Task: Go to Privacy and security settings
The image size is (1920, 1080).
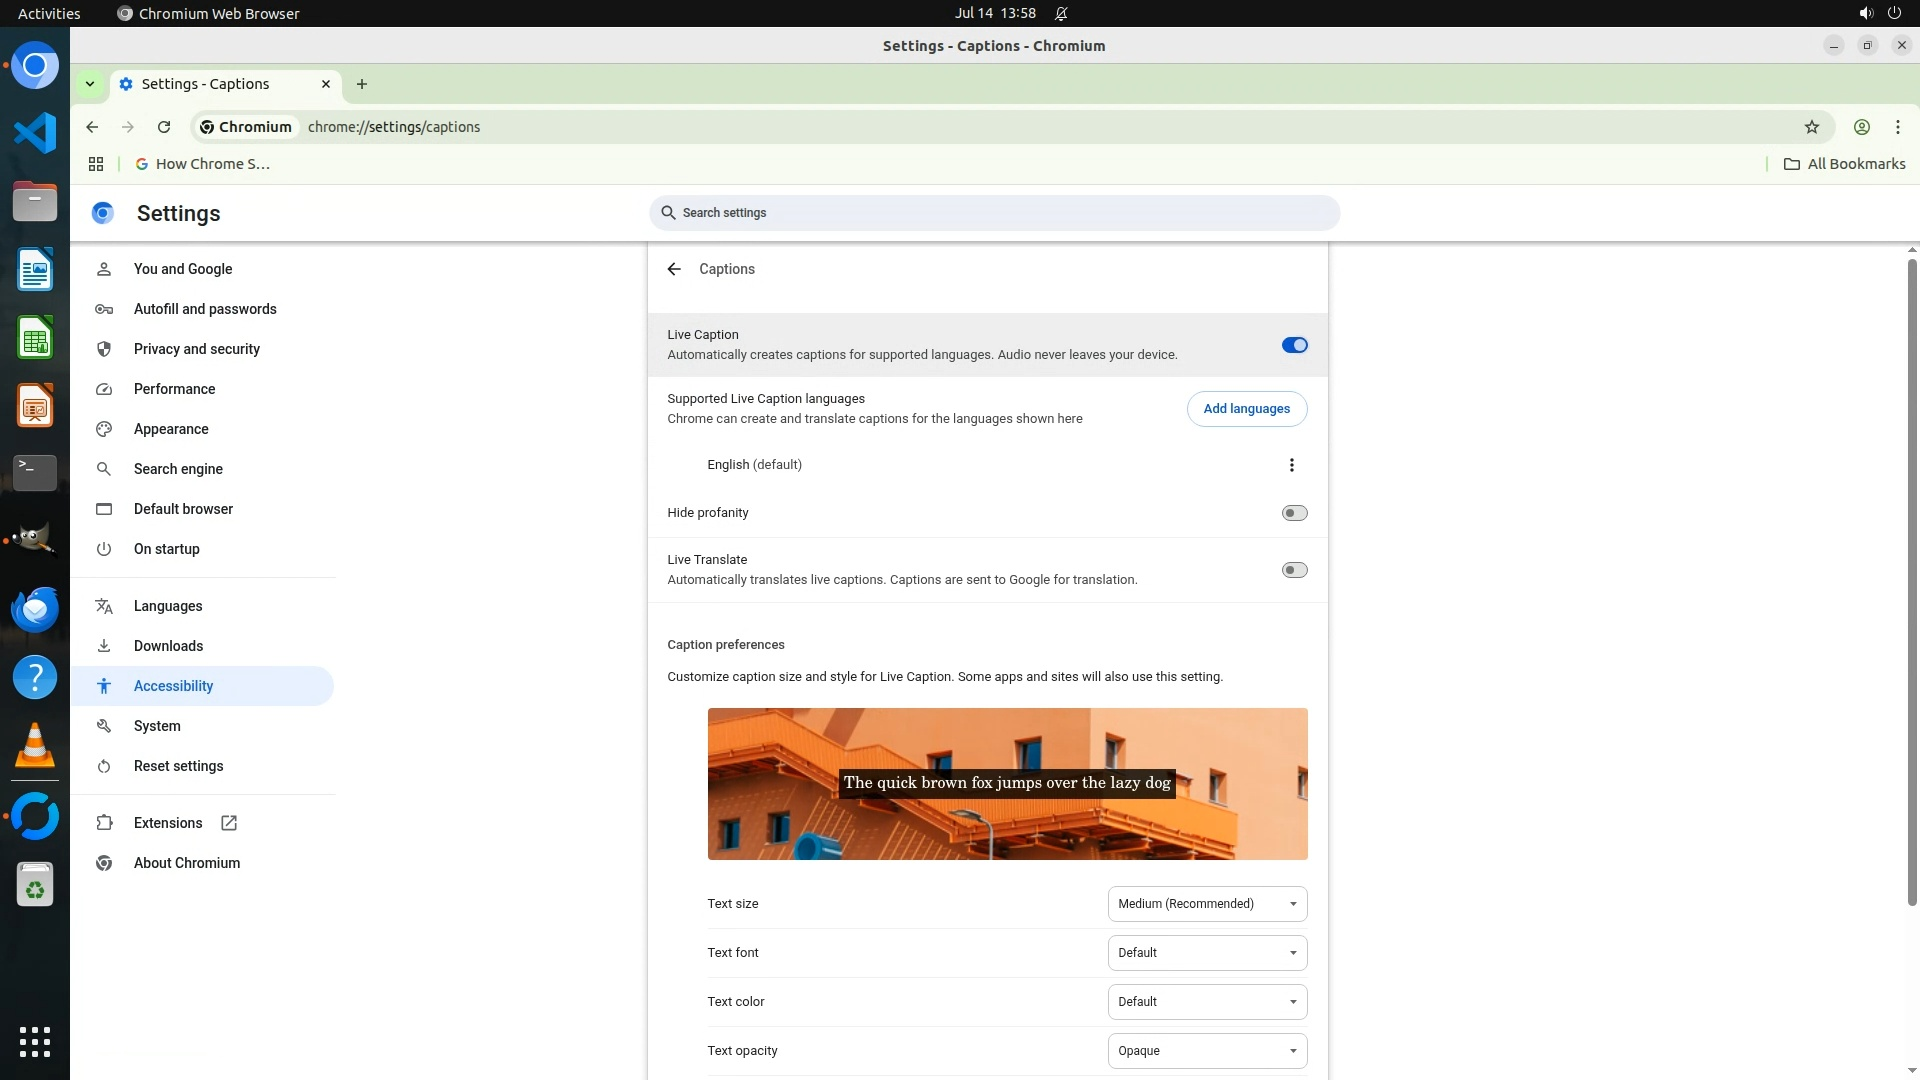Action: tap(197, 349)
